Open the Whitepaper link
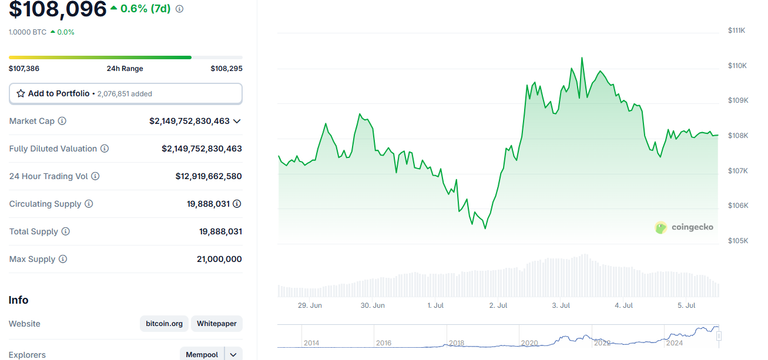This screenshot has height=360, width=768. [x=216, y=324]
